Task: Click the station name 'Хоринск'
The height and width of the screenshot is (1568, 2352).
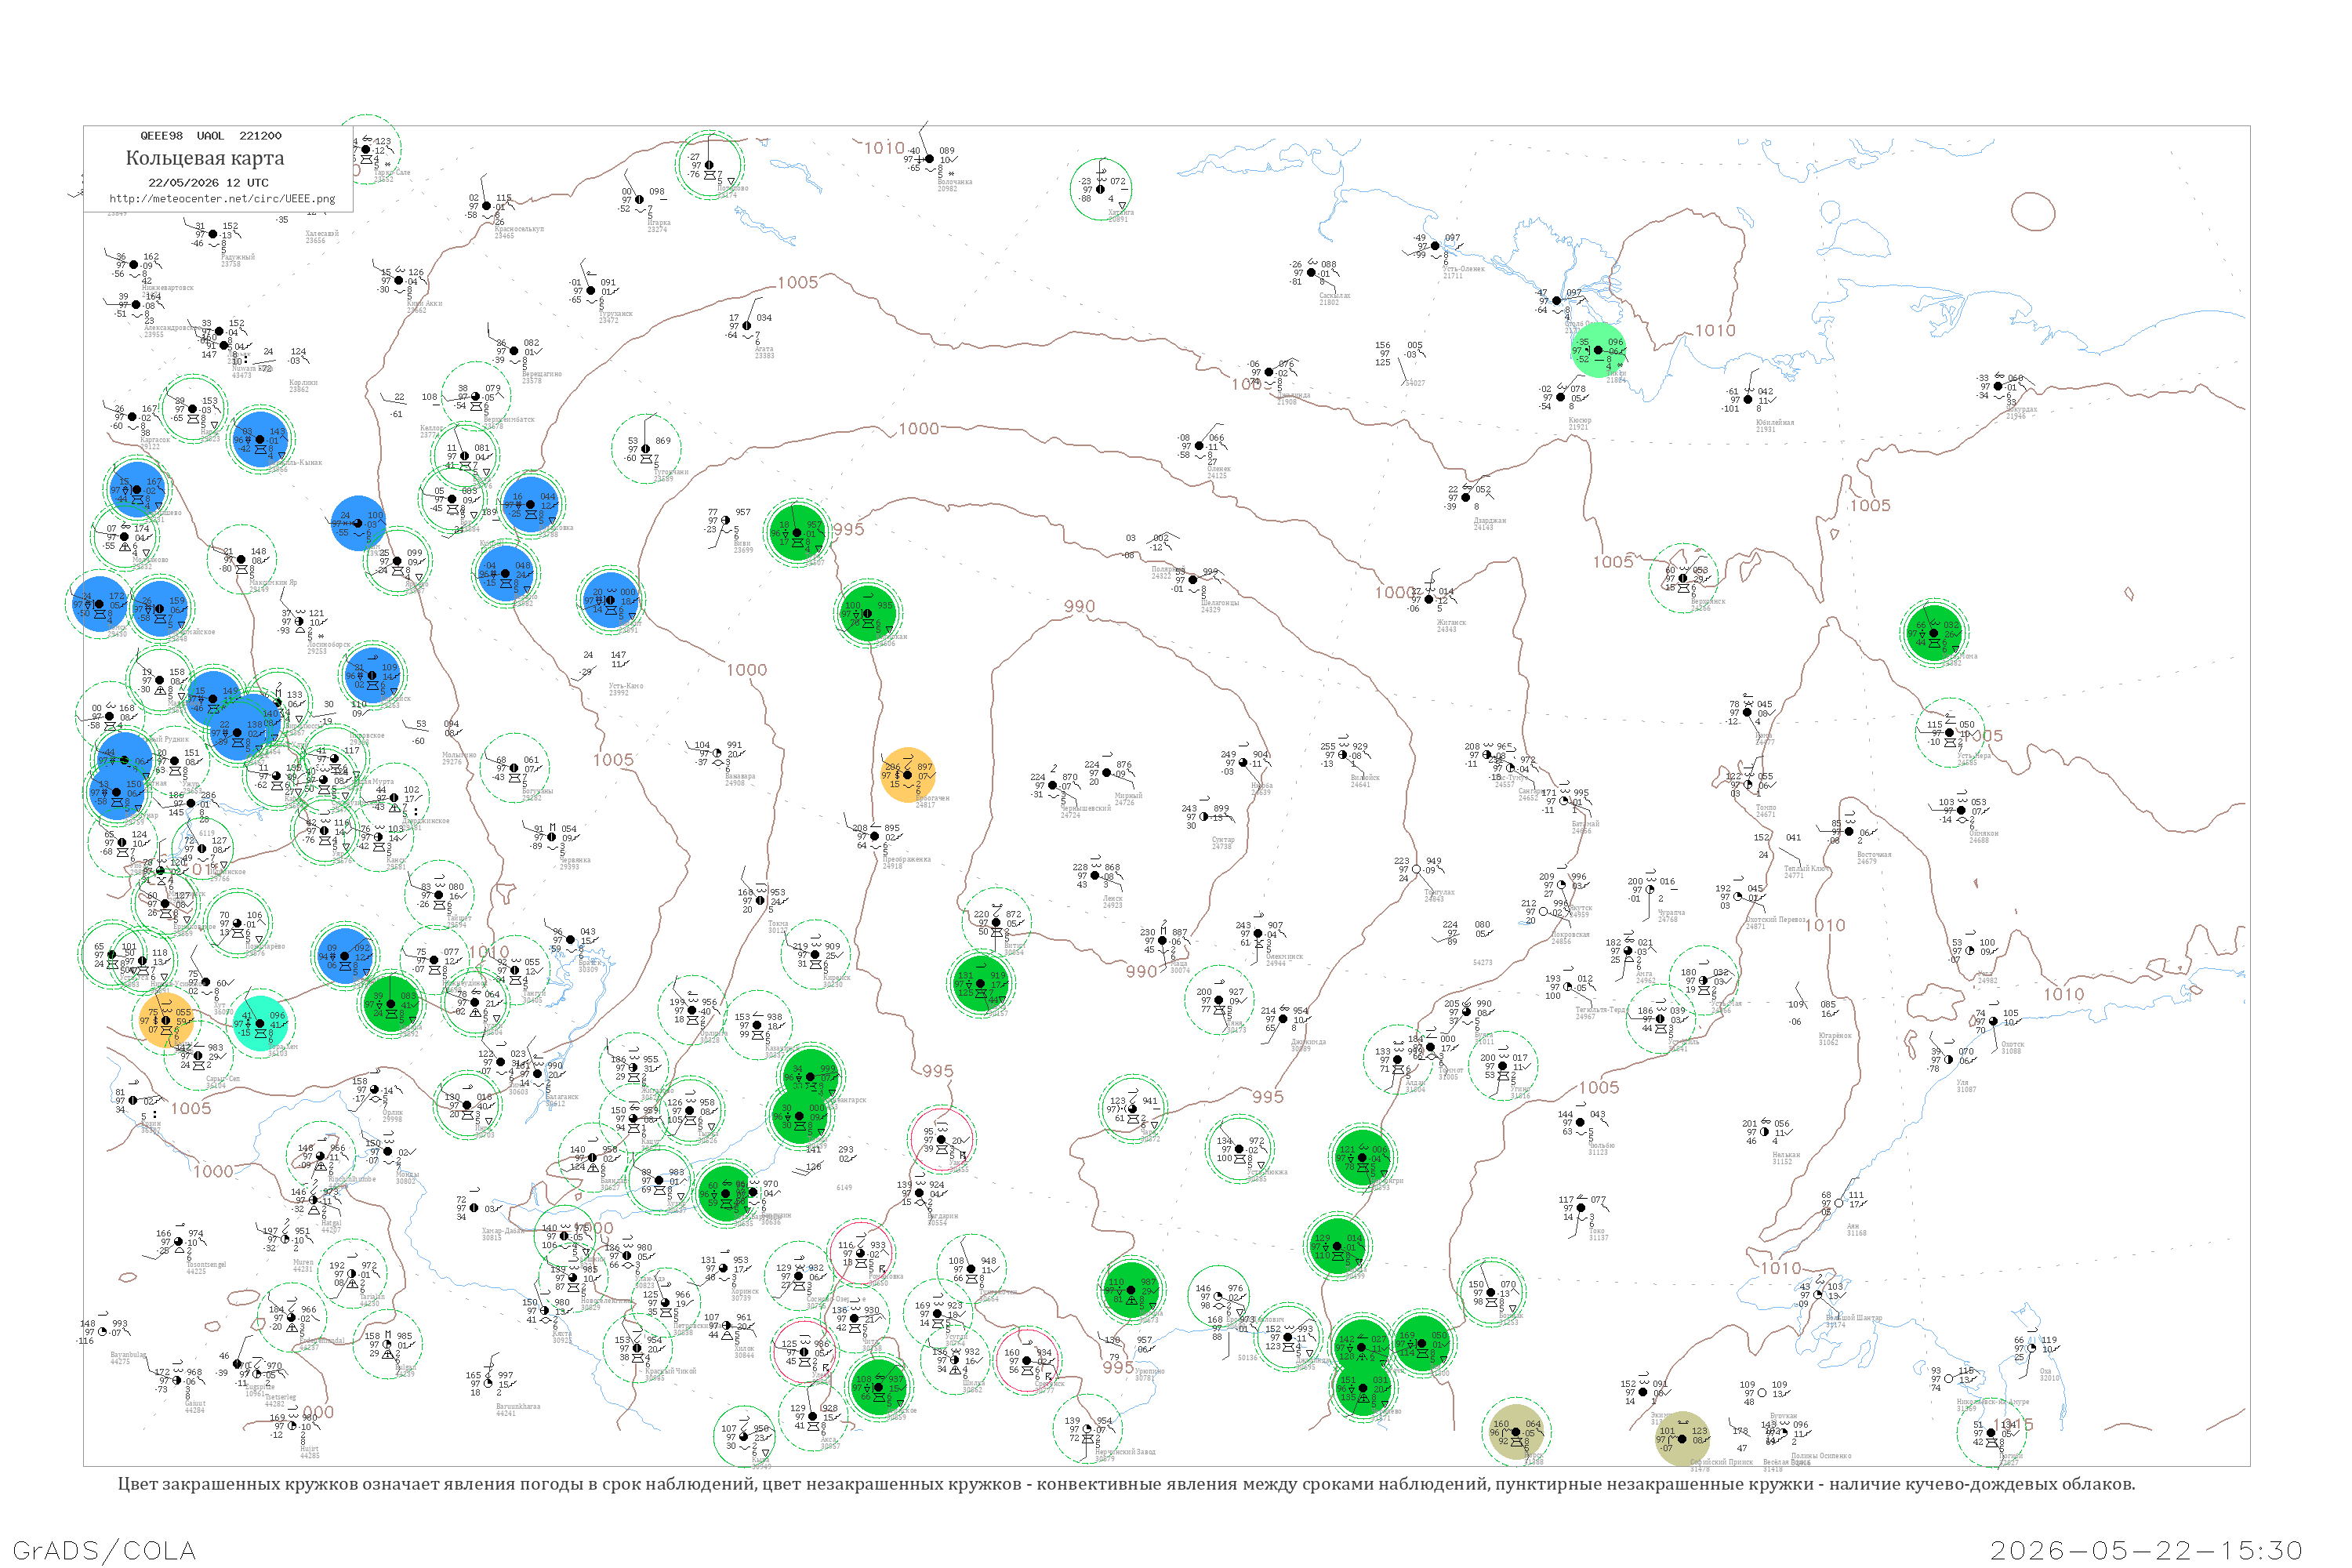Action: [x=745, y=1291]
